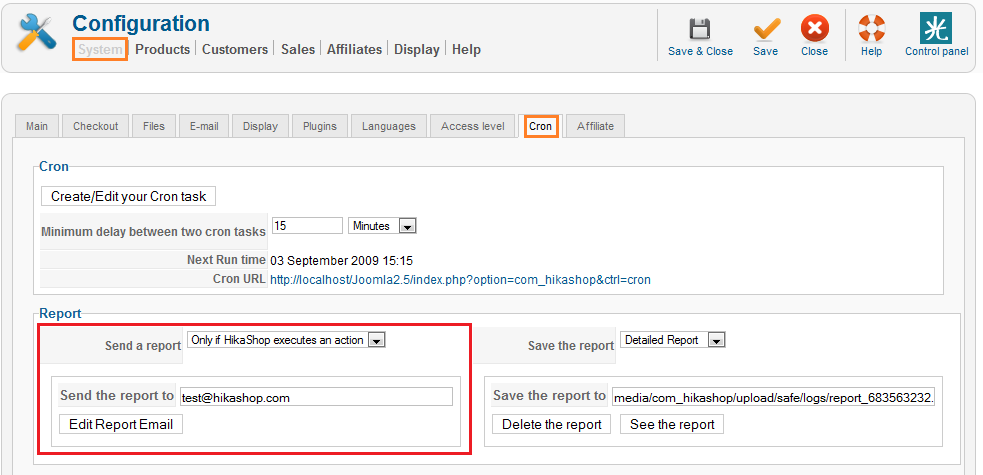The width and height of the screenshot is (983, 475).
Task: Click the minimum delay value field
Action: tap(307, 226)
